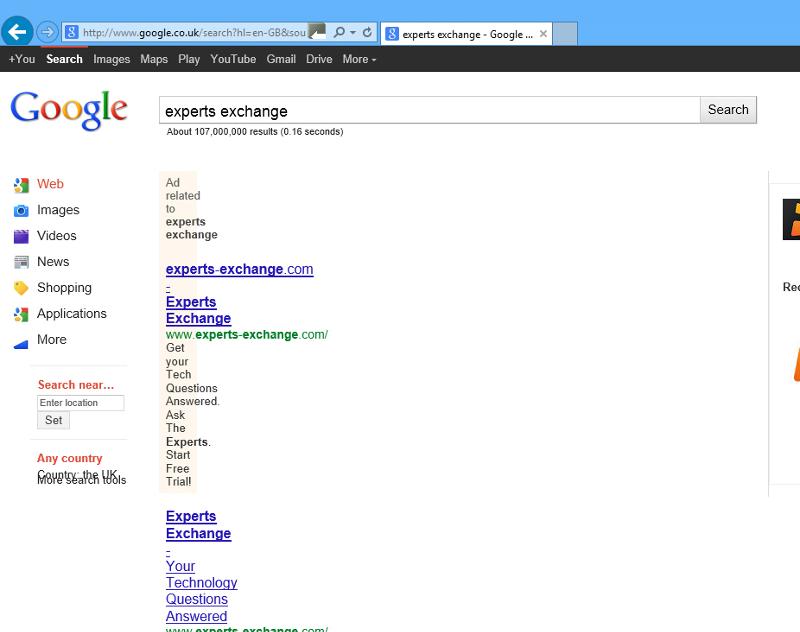Click the browser forward arrow button

(x=47, y=32)
